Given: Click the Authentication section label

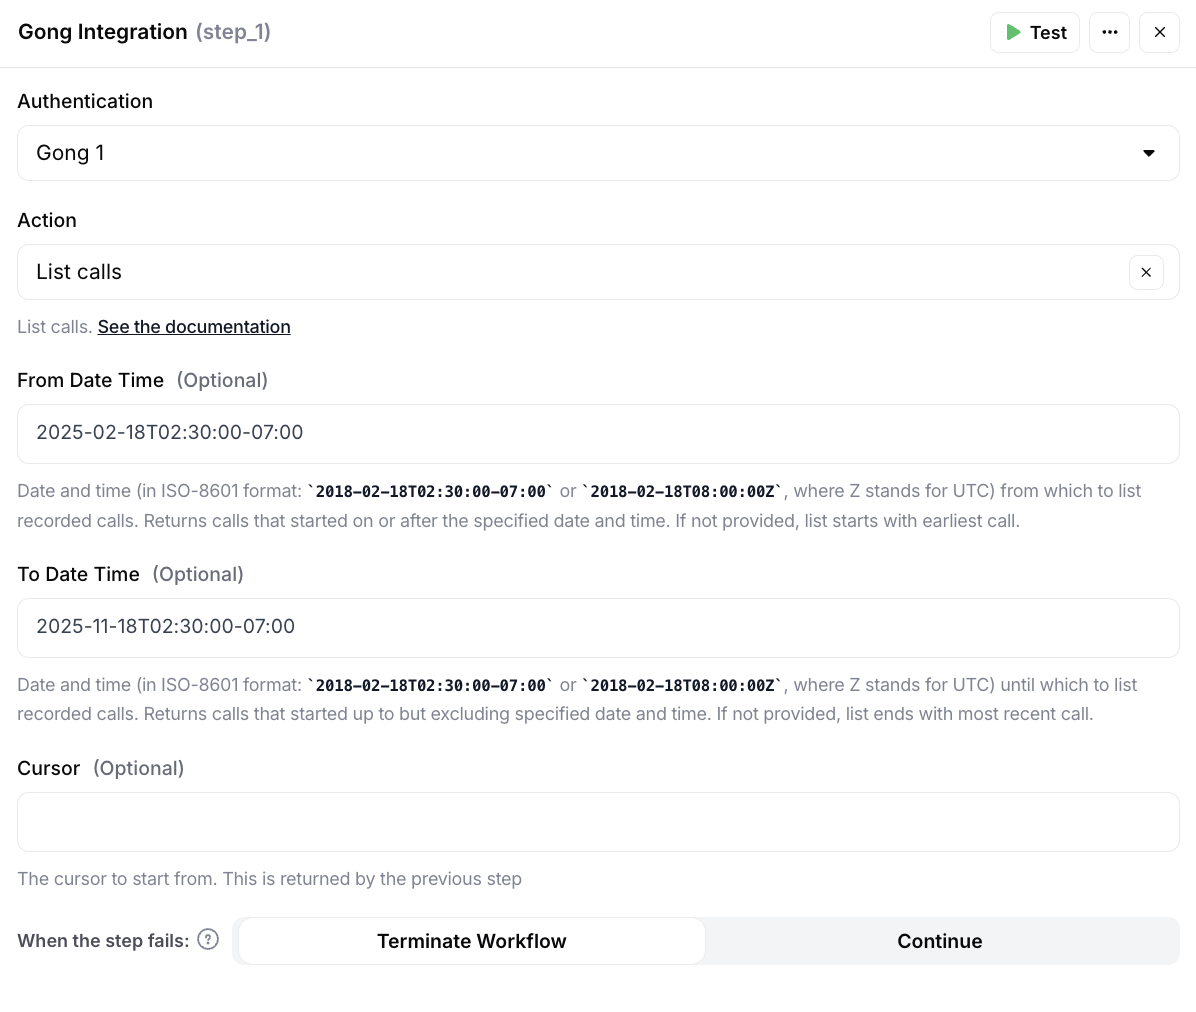Looking at the screenshot, I should [85, 101].
